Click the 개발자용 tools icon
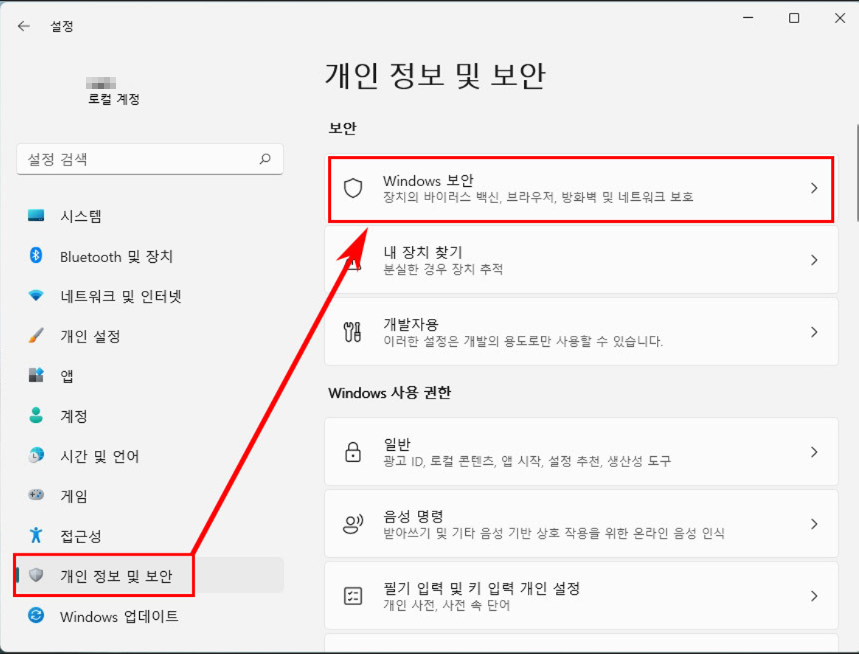Image resolution: width=859 pixels, height=654 pixels. (352, 332)
